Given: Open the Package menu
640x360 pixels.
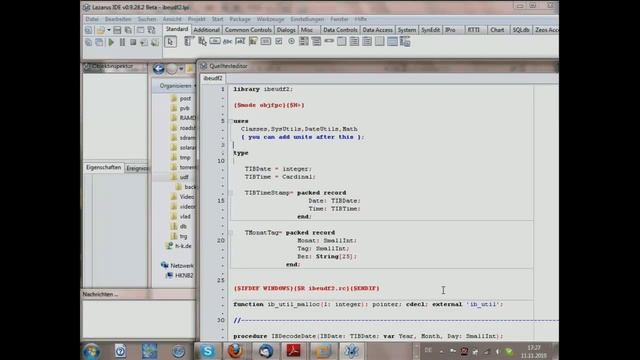Looking at the screenshot, I should pyautogui.click(x=240, y=19).
